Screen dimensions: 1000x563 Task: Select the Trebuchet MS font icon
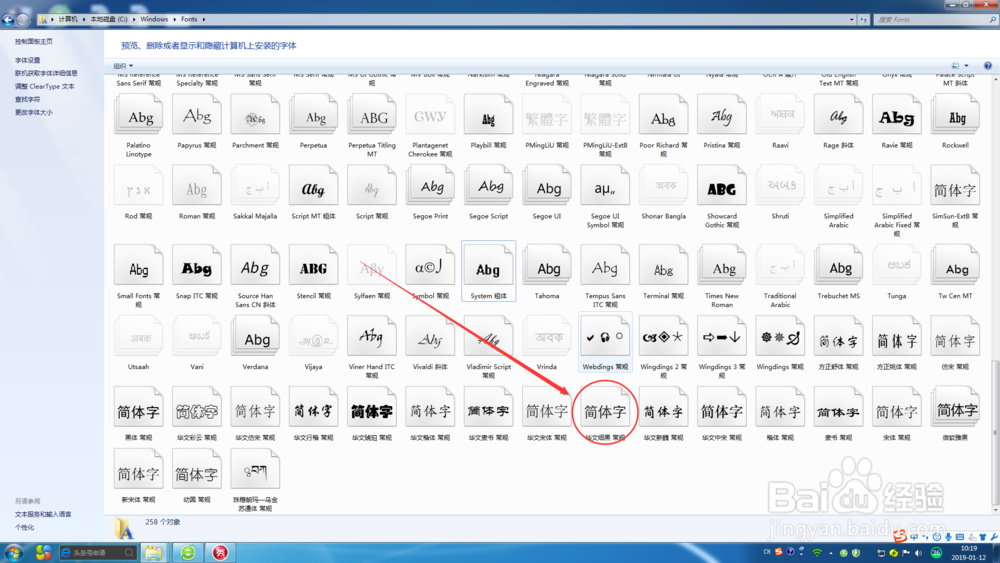click(839, 266)
